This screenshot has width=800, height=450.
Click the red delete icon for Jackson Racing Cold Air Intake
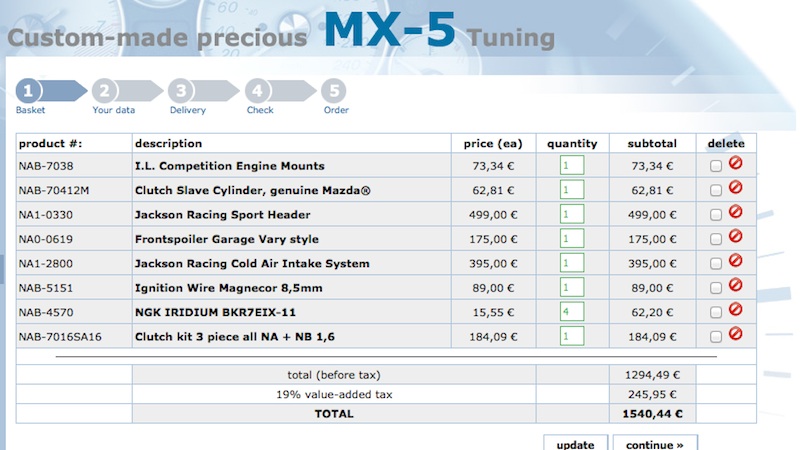[735, 261]
